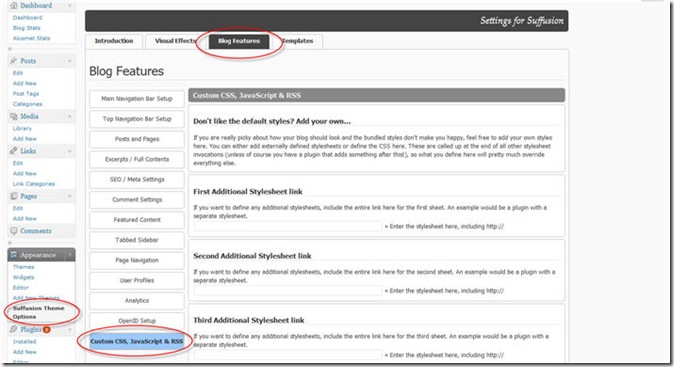Switch to the Introduction tab
674x367 pixels.
pyautogui.click(x=114, y=41)
